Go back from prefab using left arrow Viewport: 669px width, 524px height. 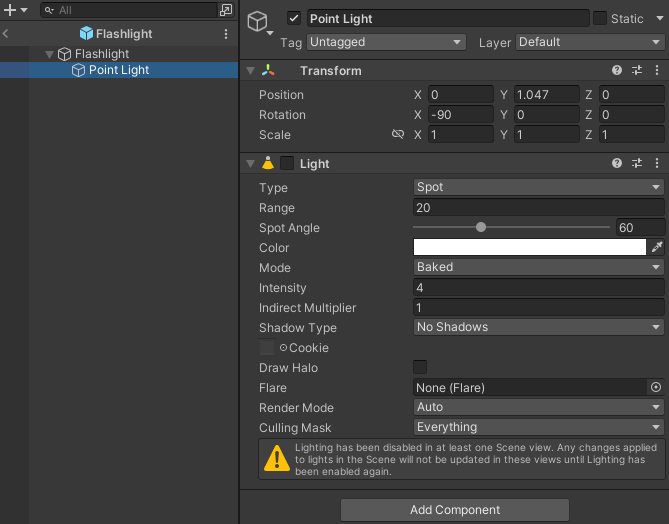pyautogui.click(x=6, y=34)
